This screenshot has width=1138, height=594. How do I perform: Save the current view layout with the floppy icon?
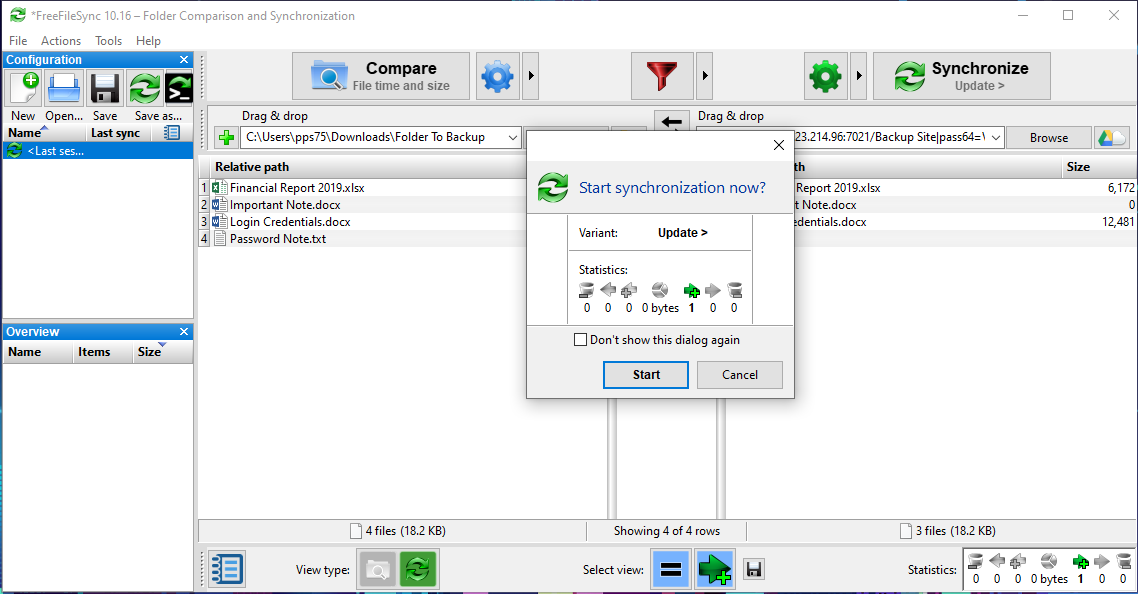pyautogui.click(x=753, y=568)
